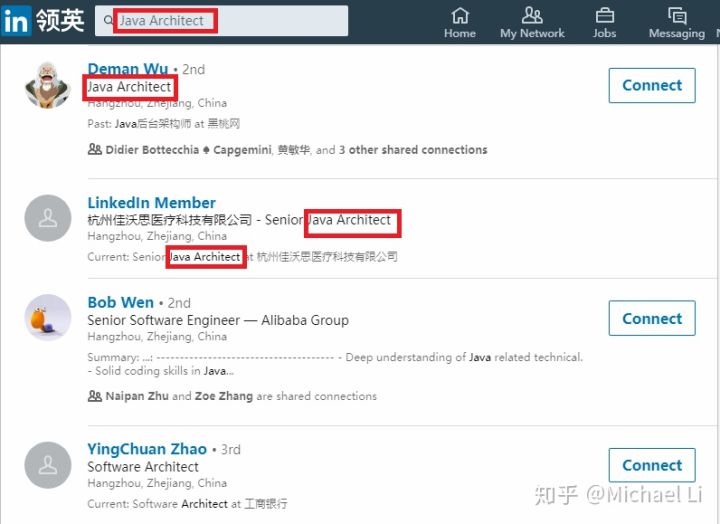Open the My Network icon
The image size is (720, 524).
[532, 16]
